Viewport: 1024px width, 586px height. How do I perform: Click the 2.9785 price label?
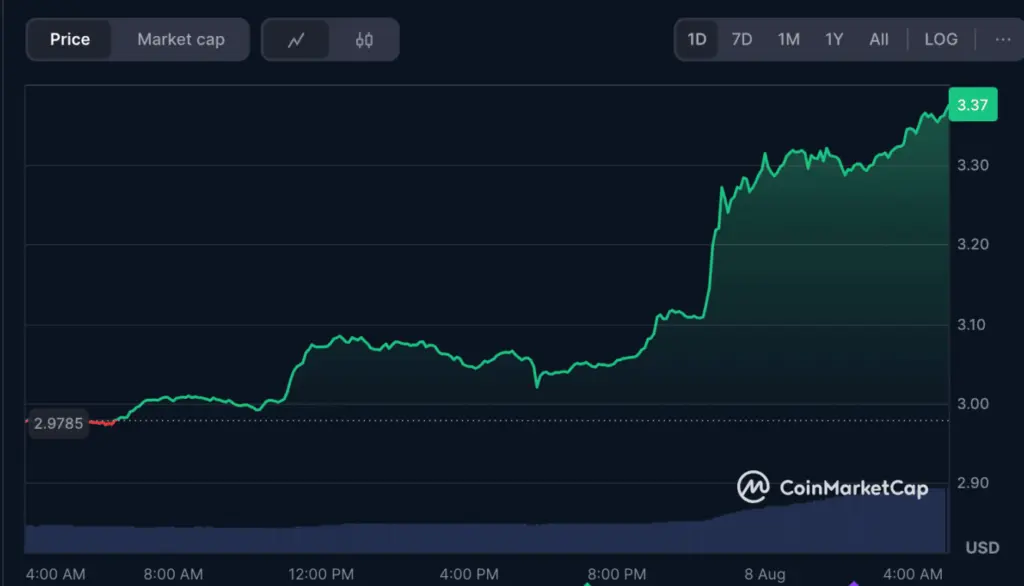[x=58, y=423]
